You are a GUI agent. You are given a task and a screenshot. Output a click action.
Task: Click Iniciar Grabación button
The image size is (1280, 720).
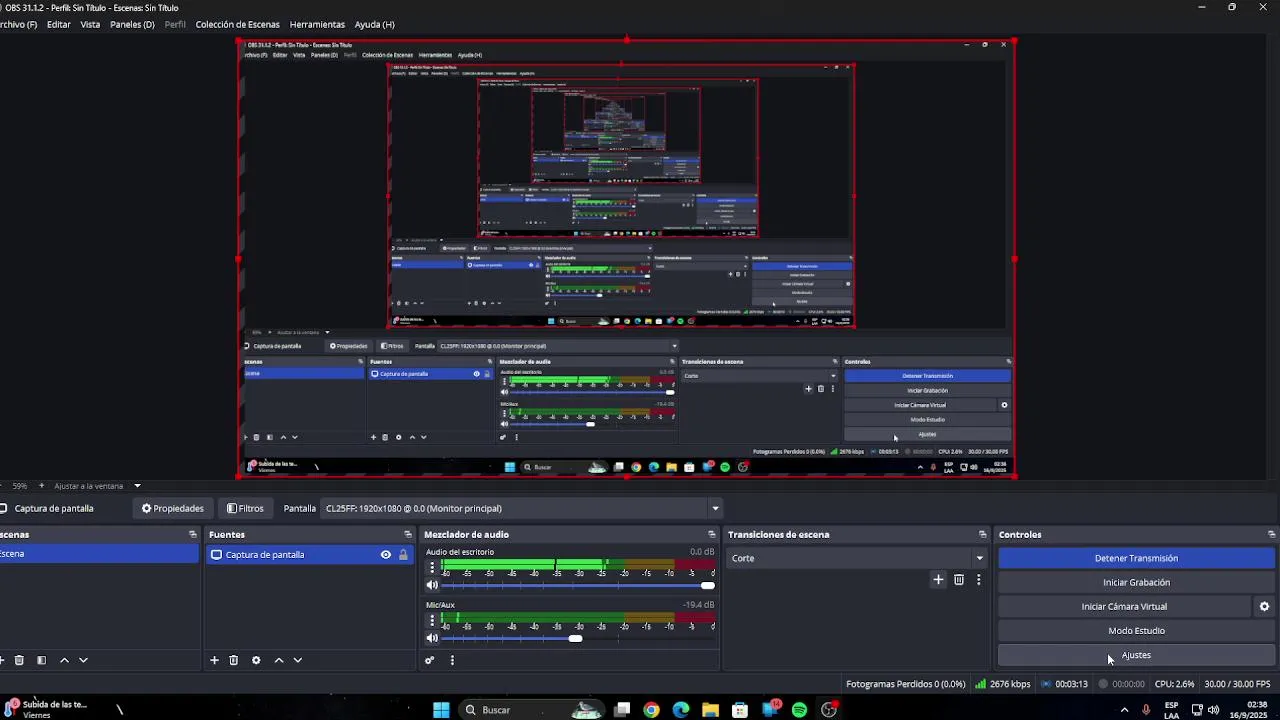[x=1136, y=582]
